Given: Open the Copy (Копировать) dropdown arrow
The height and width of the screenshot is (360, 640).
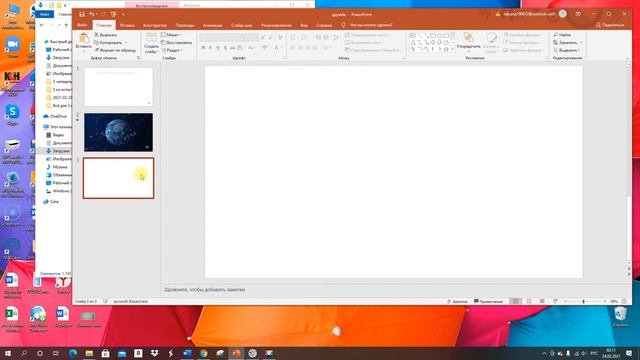Looking at the screenshot, I should click(126, 42).
